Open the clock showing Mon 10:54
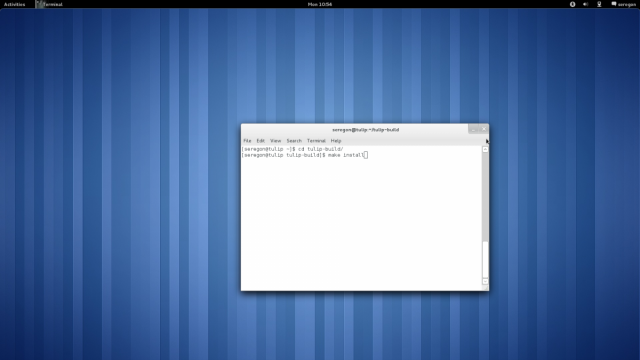 pyautogui.click(x=320, y=4)
